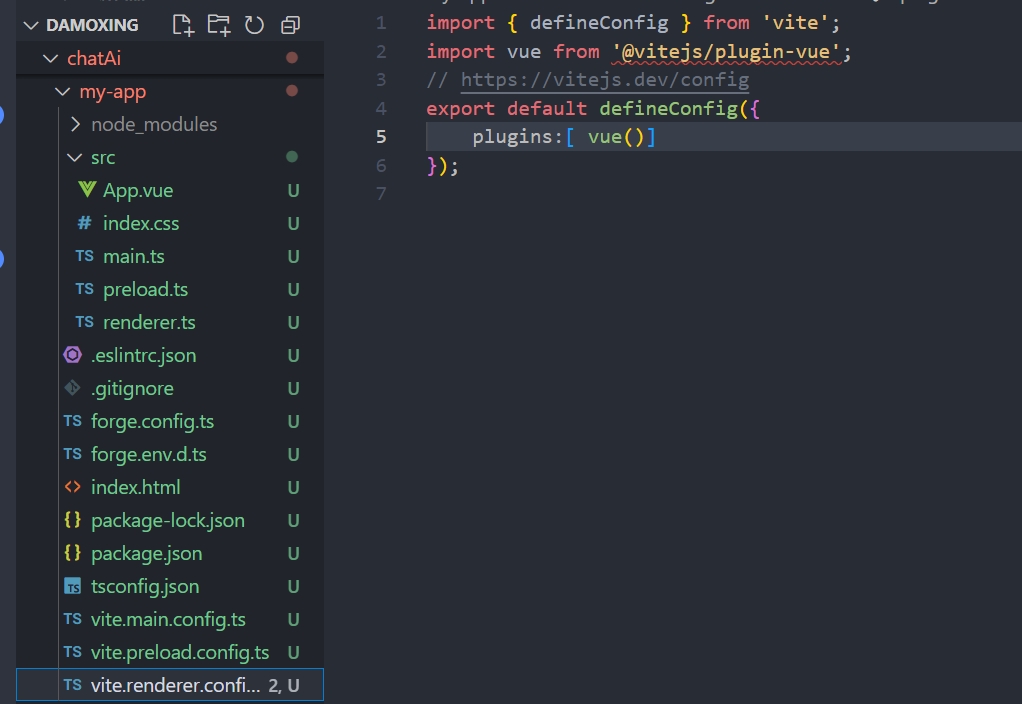This screenshot has width=1022, height=704.
Task: Refresh the explorer with the circular arrow icon
Action: (x=254, y=25)
